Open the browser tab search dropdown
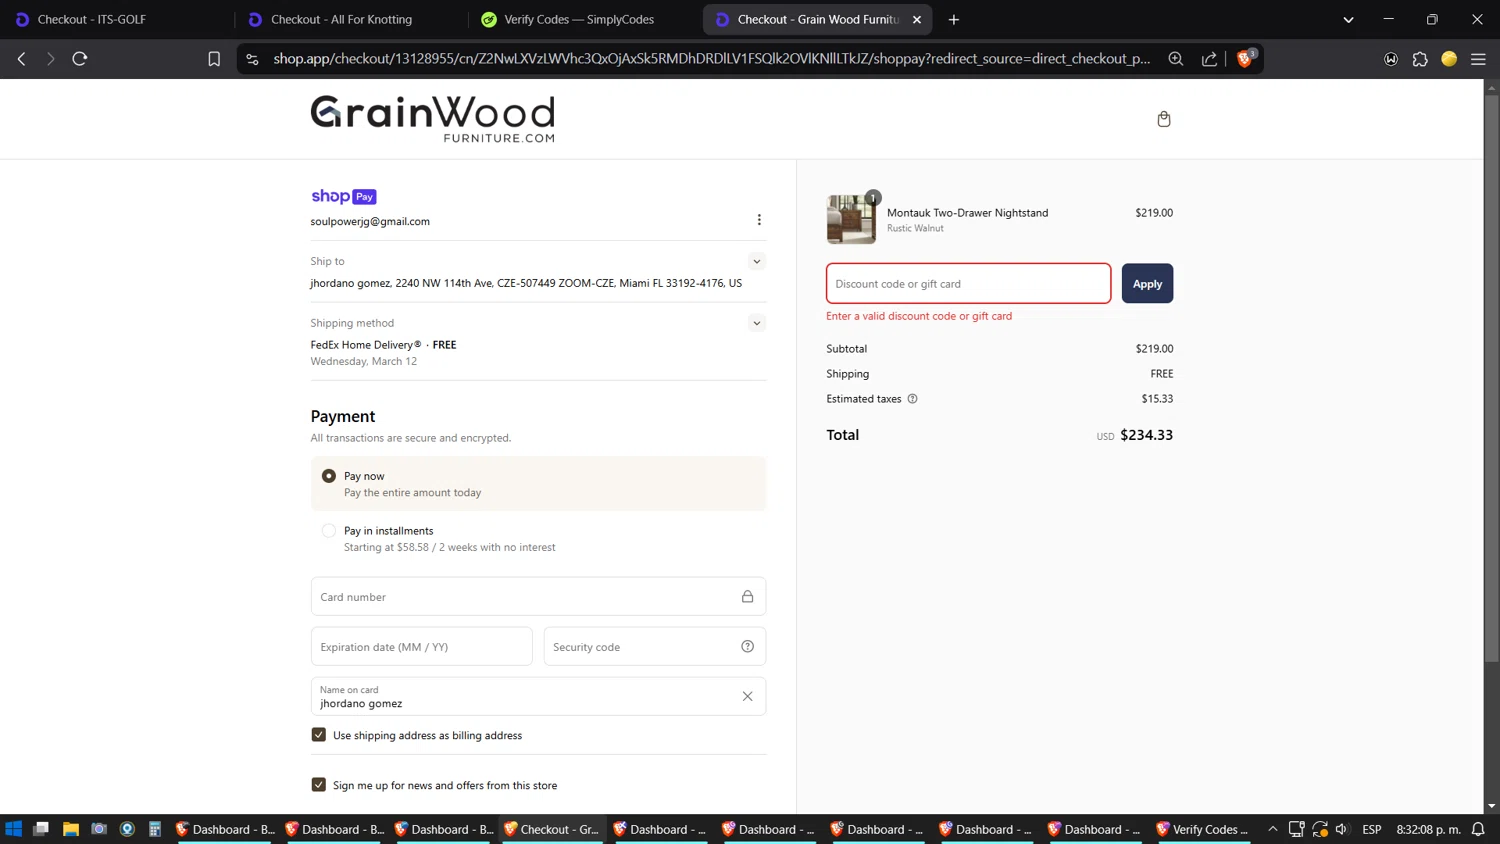 point(1348,19)
